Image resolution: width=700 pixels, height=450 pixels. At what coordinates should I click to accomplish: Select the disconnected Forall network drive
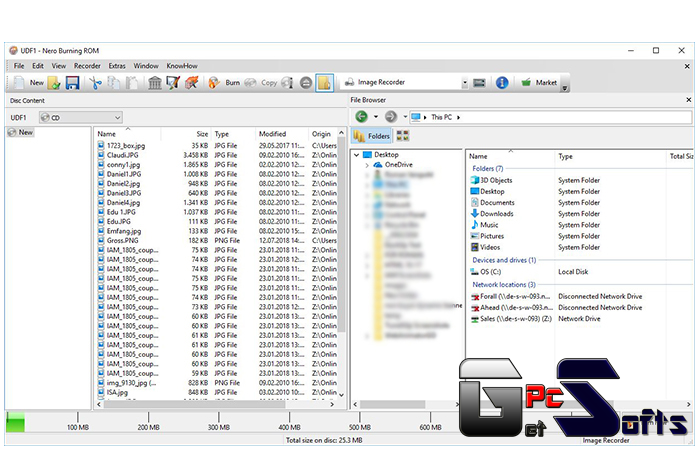[x=512, y=296]
